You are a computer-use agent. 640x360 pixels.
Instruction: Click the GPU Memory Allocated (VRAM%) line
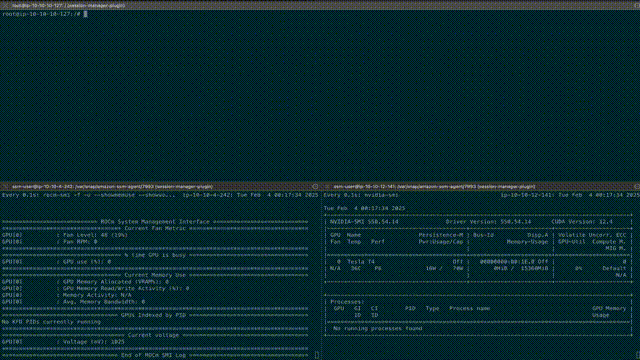coord(85,282)
